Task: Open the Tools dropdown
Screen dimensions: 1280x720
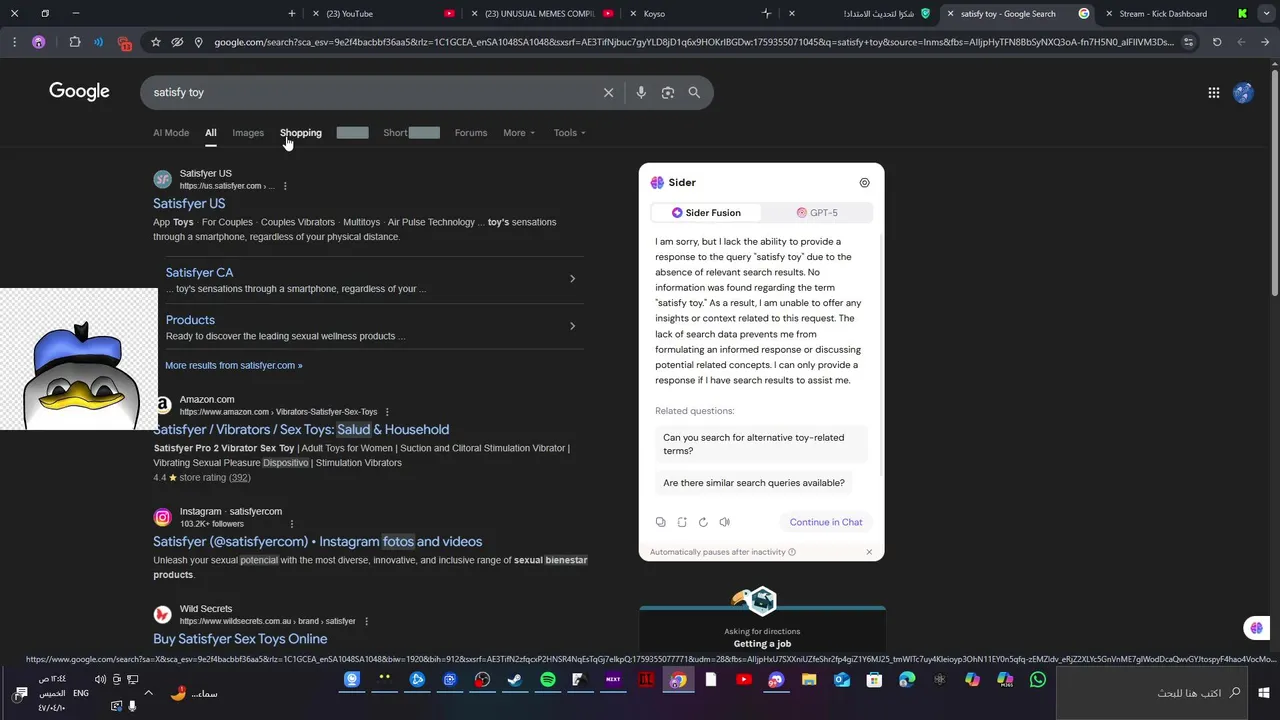Action: pyautogui.click(x=570, y=133)
